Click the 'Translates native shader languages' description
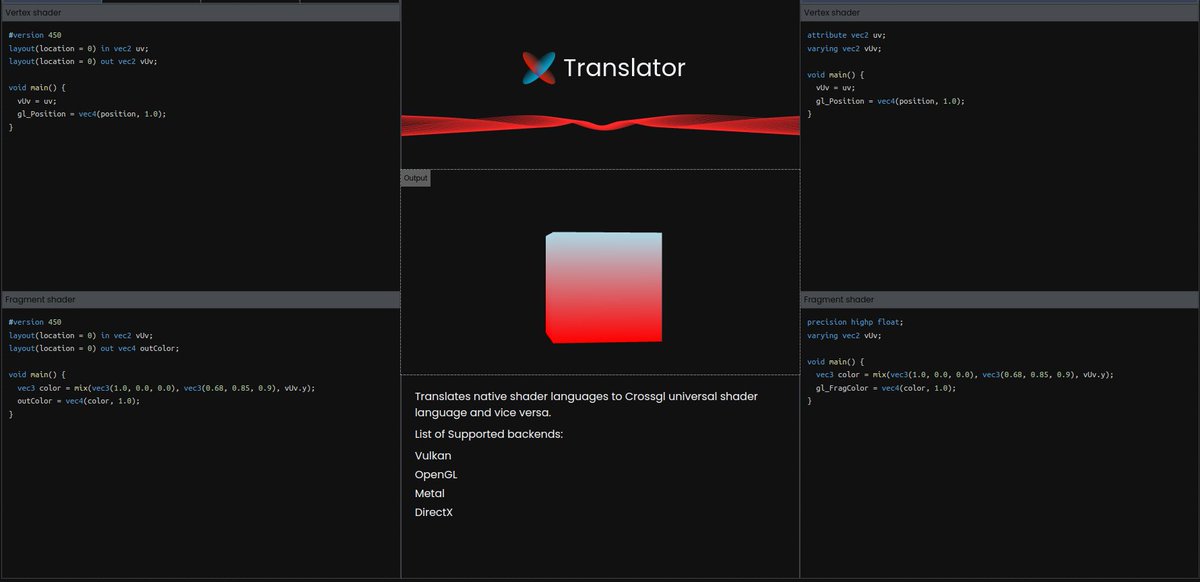Screen dimensions: 1200x582 pyautogui.click(x=586, y=404)
